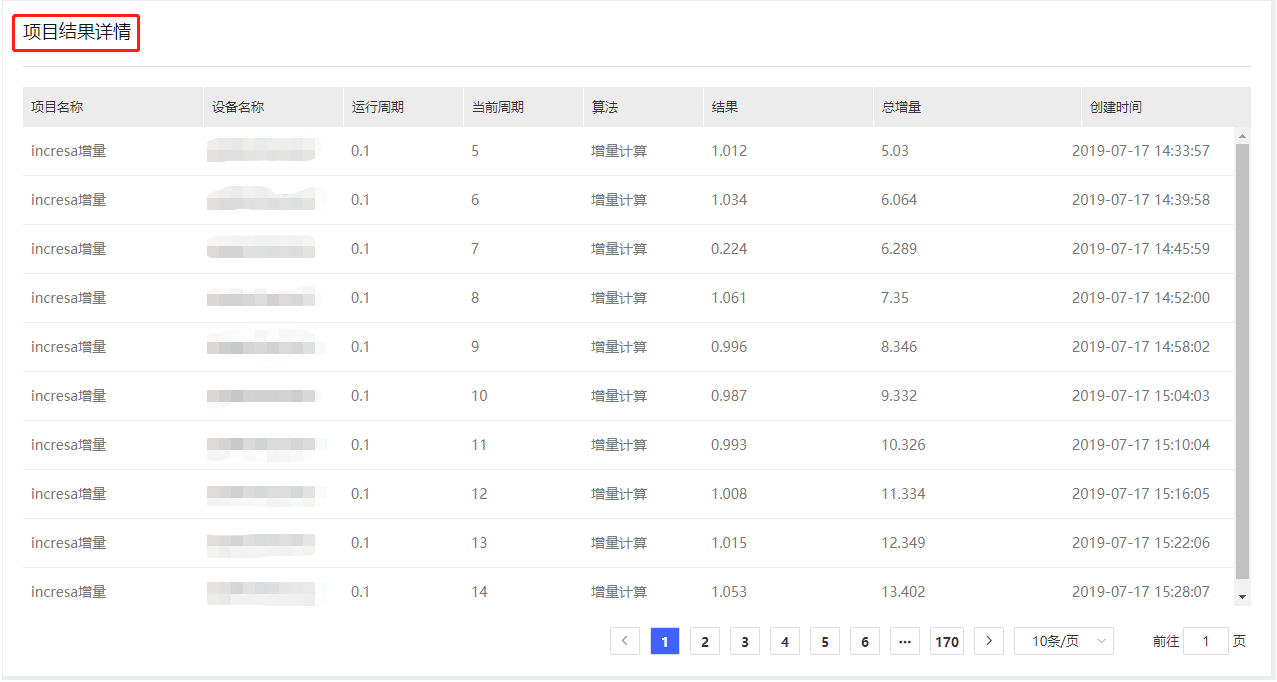1277x682 pixels.
Task: Jump to last page 170
Action: coord(947,641)
